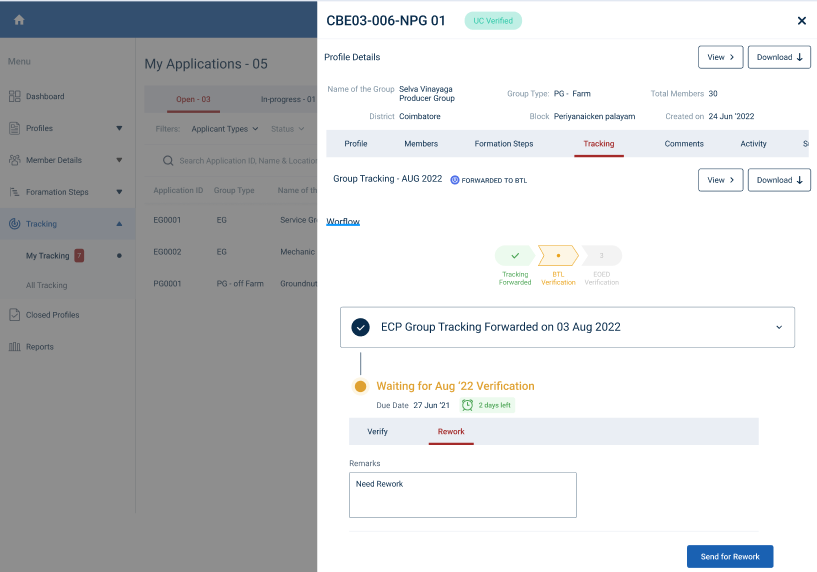Click Send for Rework button

tap(729, 556)
